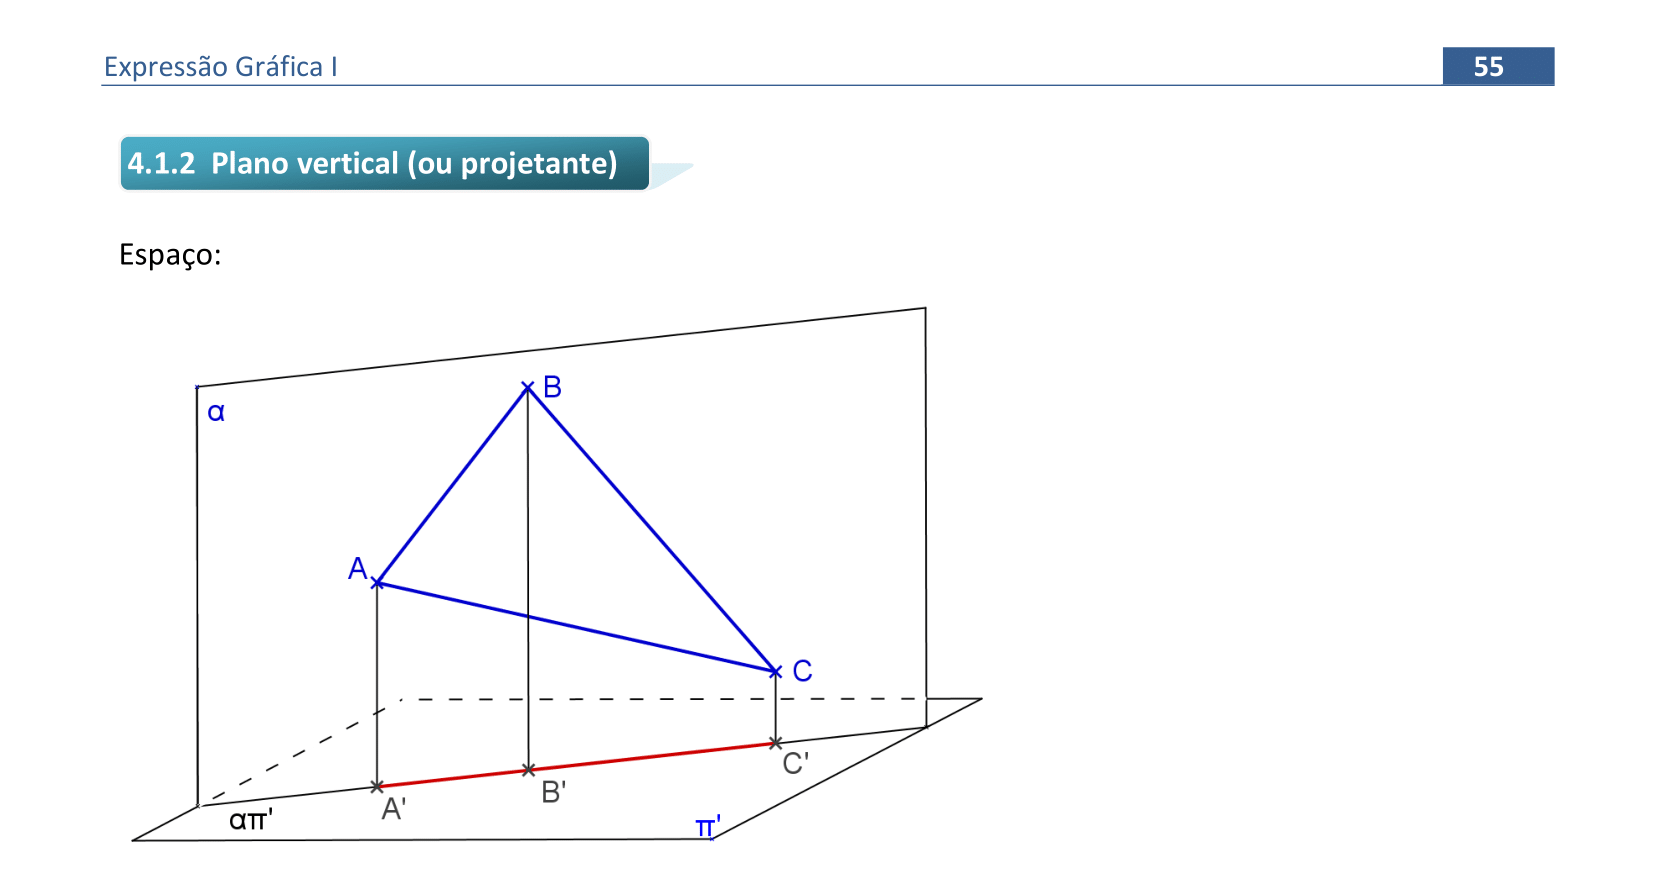
Task: Select the B' projection label
Action: point(553,792)
